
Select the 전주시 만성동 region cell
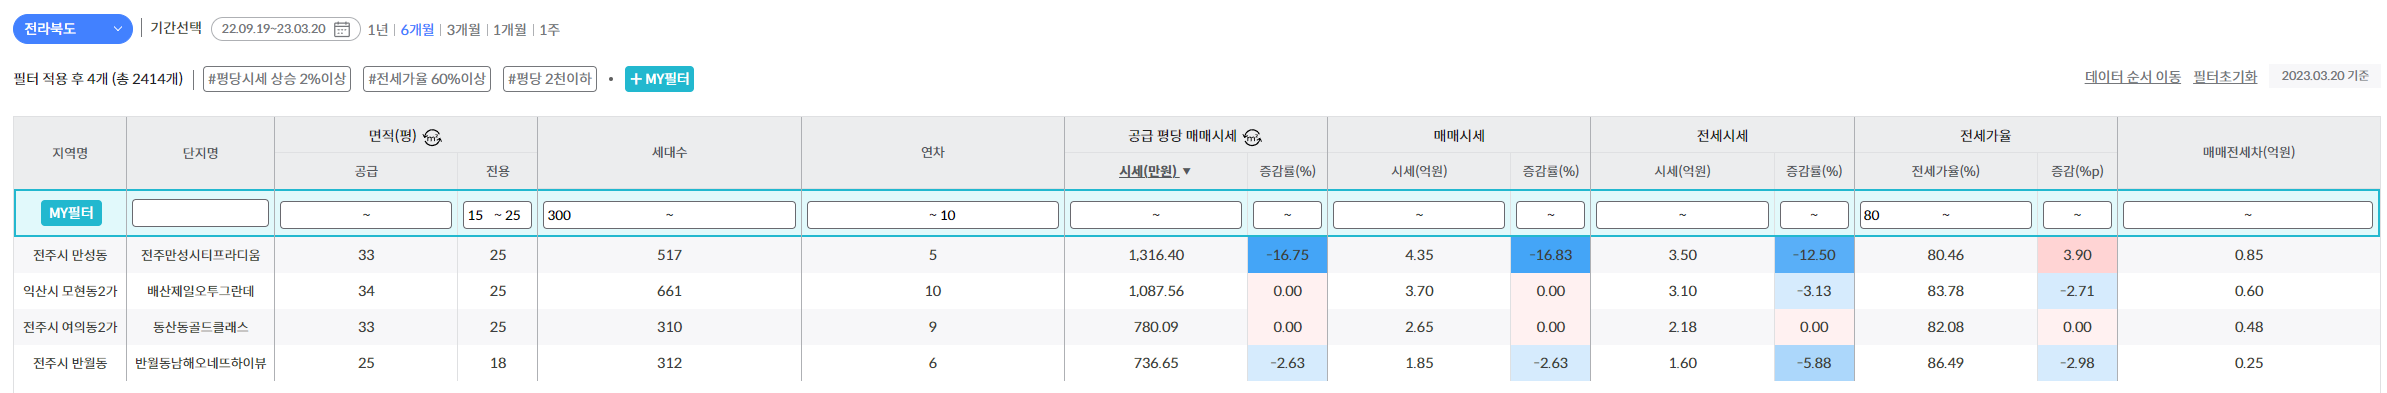[70, 255]
